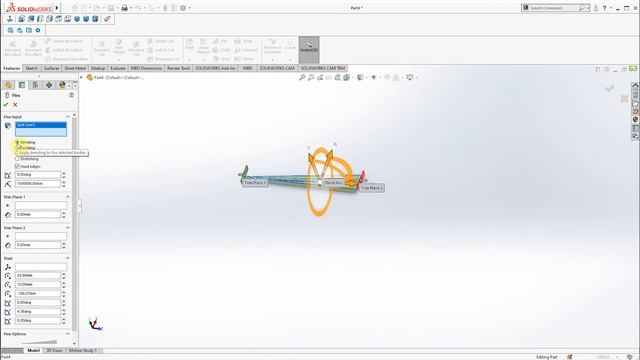640x360 pixels.
Task: Click Zoom to Area magnifier icon
Action: pos(311,77)
